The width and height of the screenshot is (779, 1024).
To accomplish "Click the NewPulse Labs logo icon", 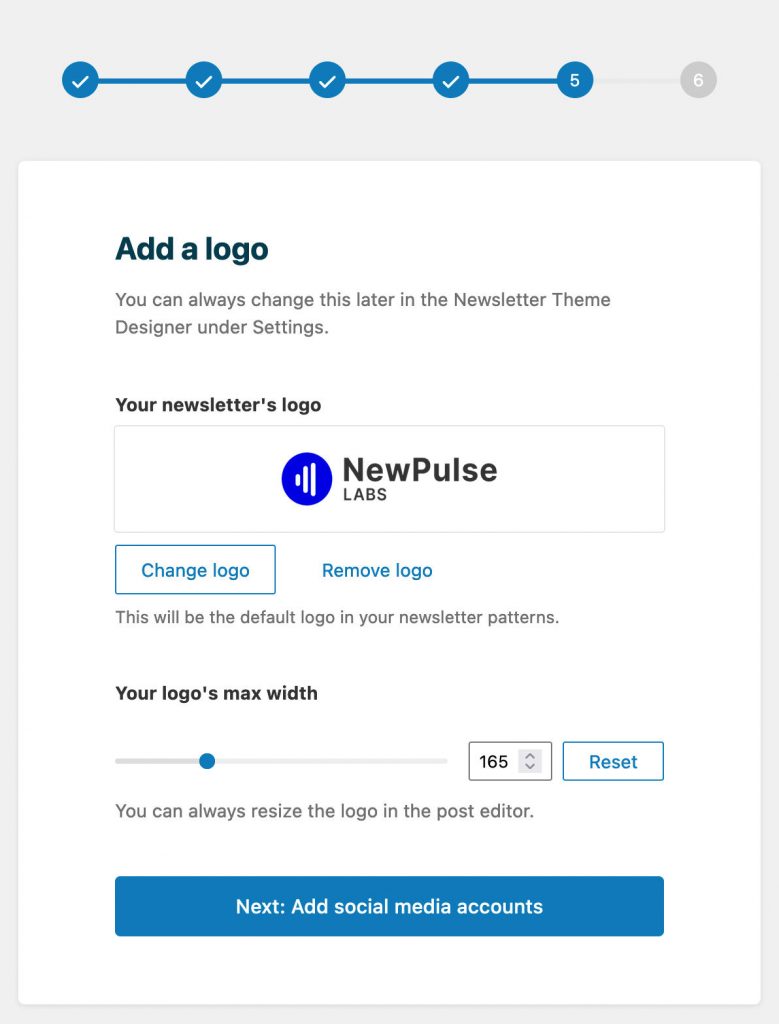I will tap(305, 478).
